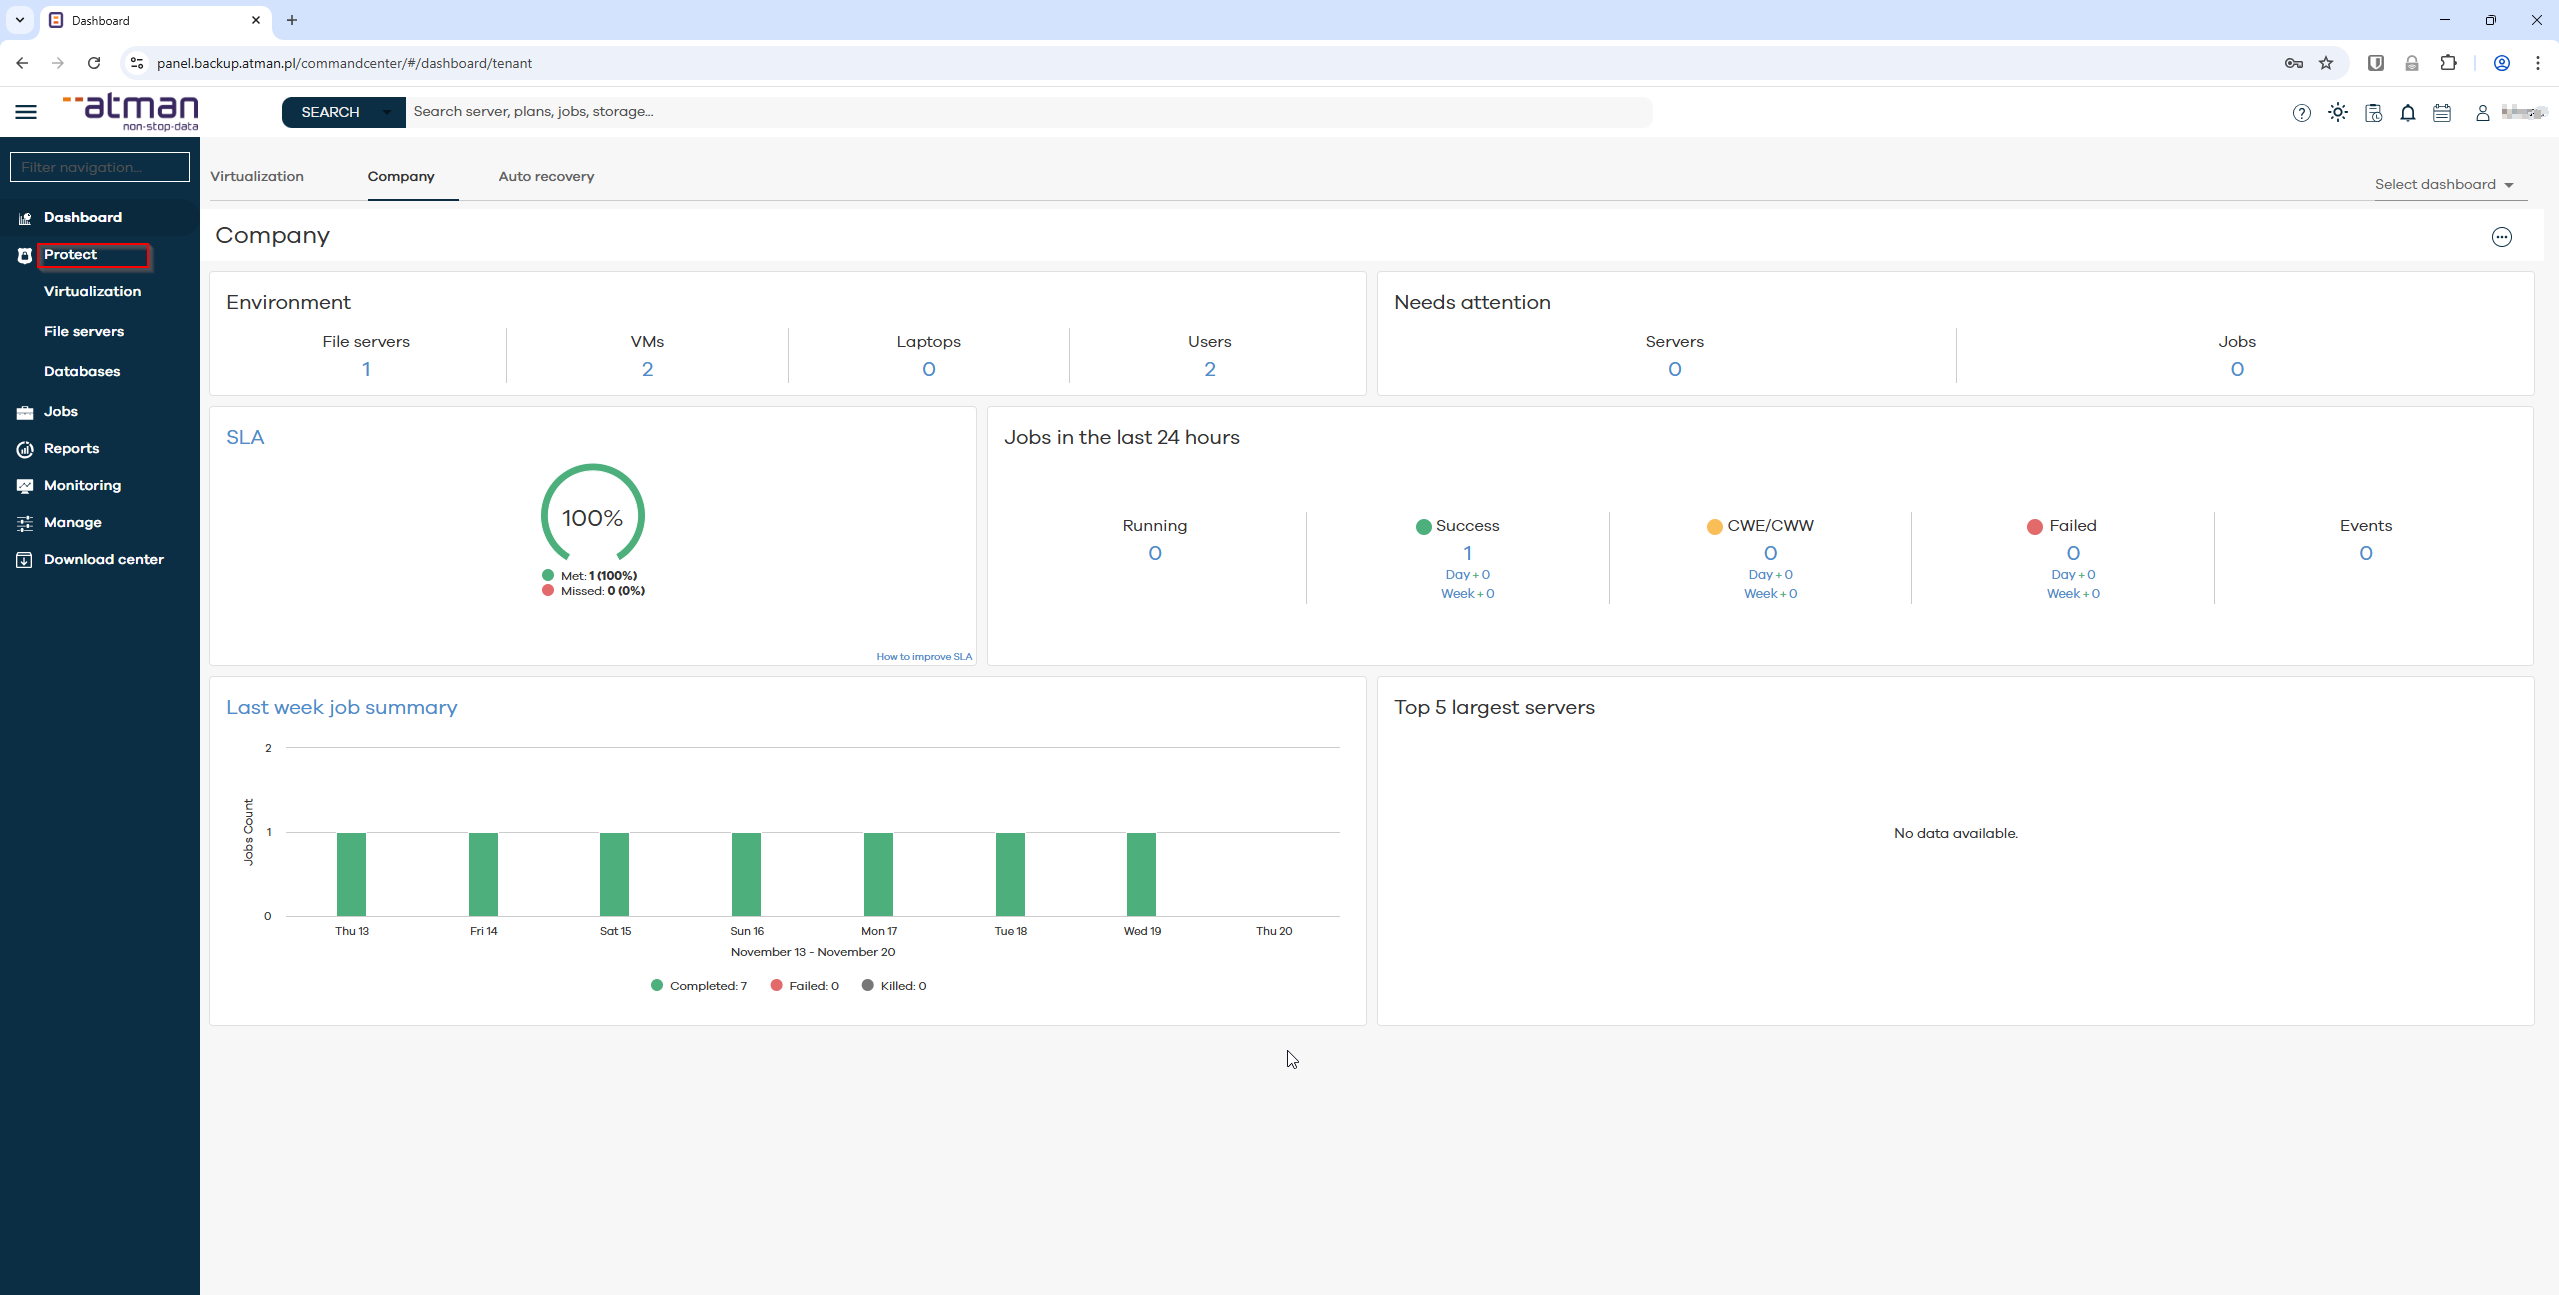Viewport: 2559px width, 1295px height.
Task: Open Company dashboard ellipsis options
Action: pyautogui.click(x=2501, y=237)
